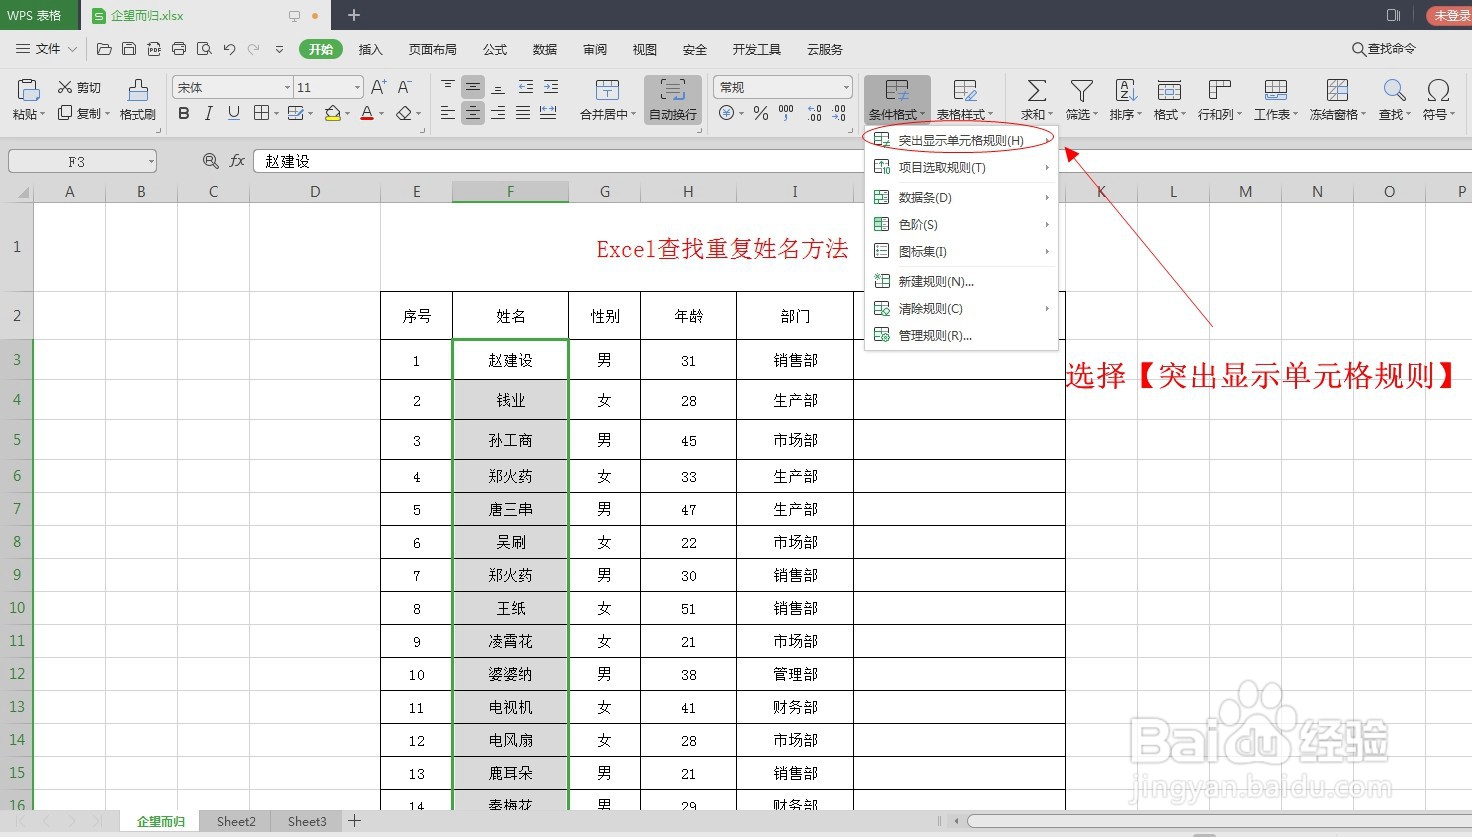Image resolution: width=1472 pixels, height=837 pixels.
Task: Open the font size 11 dropdown
Action: coord(357,87)
